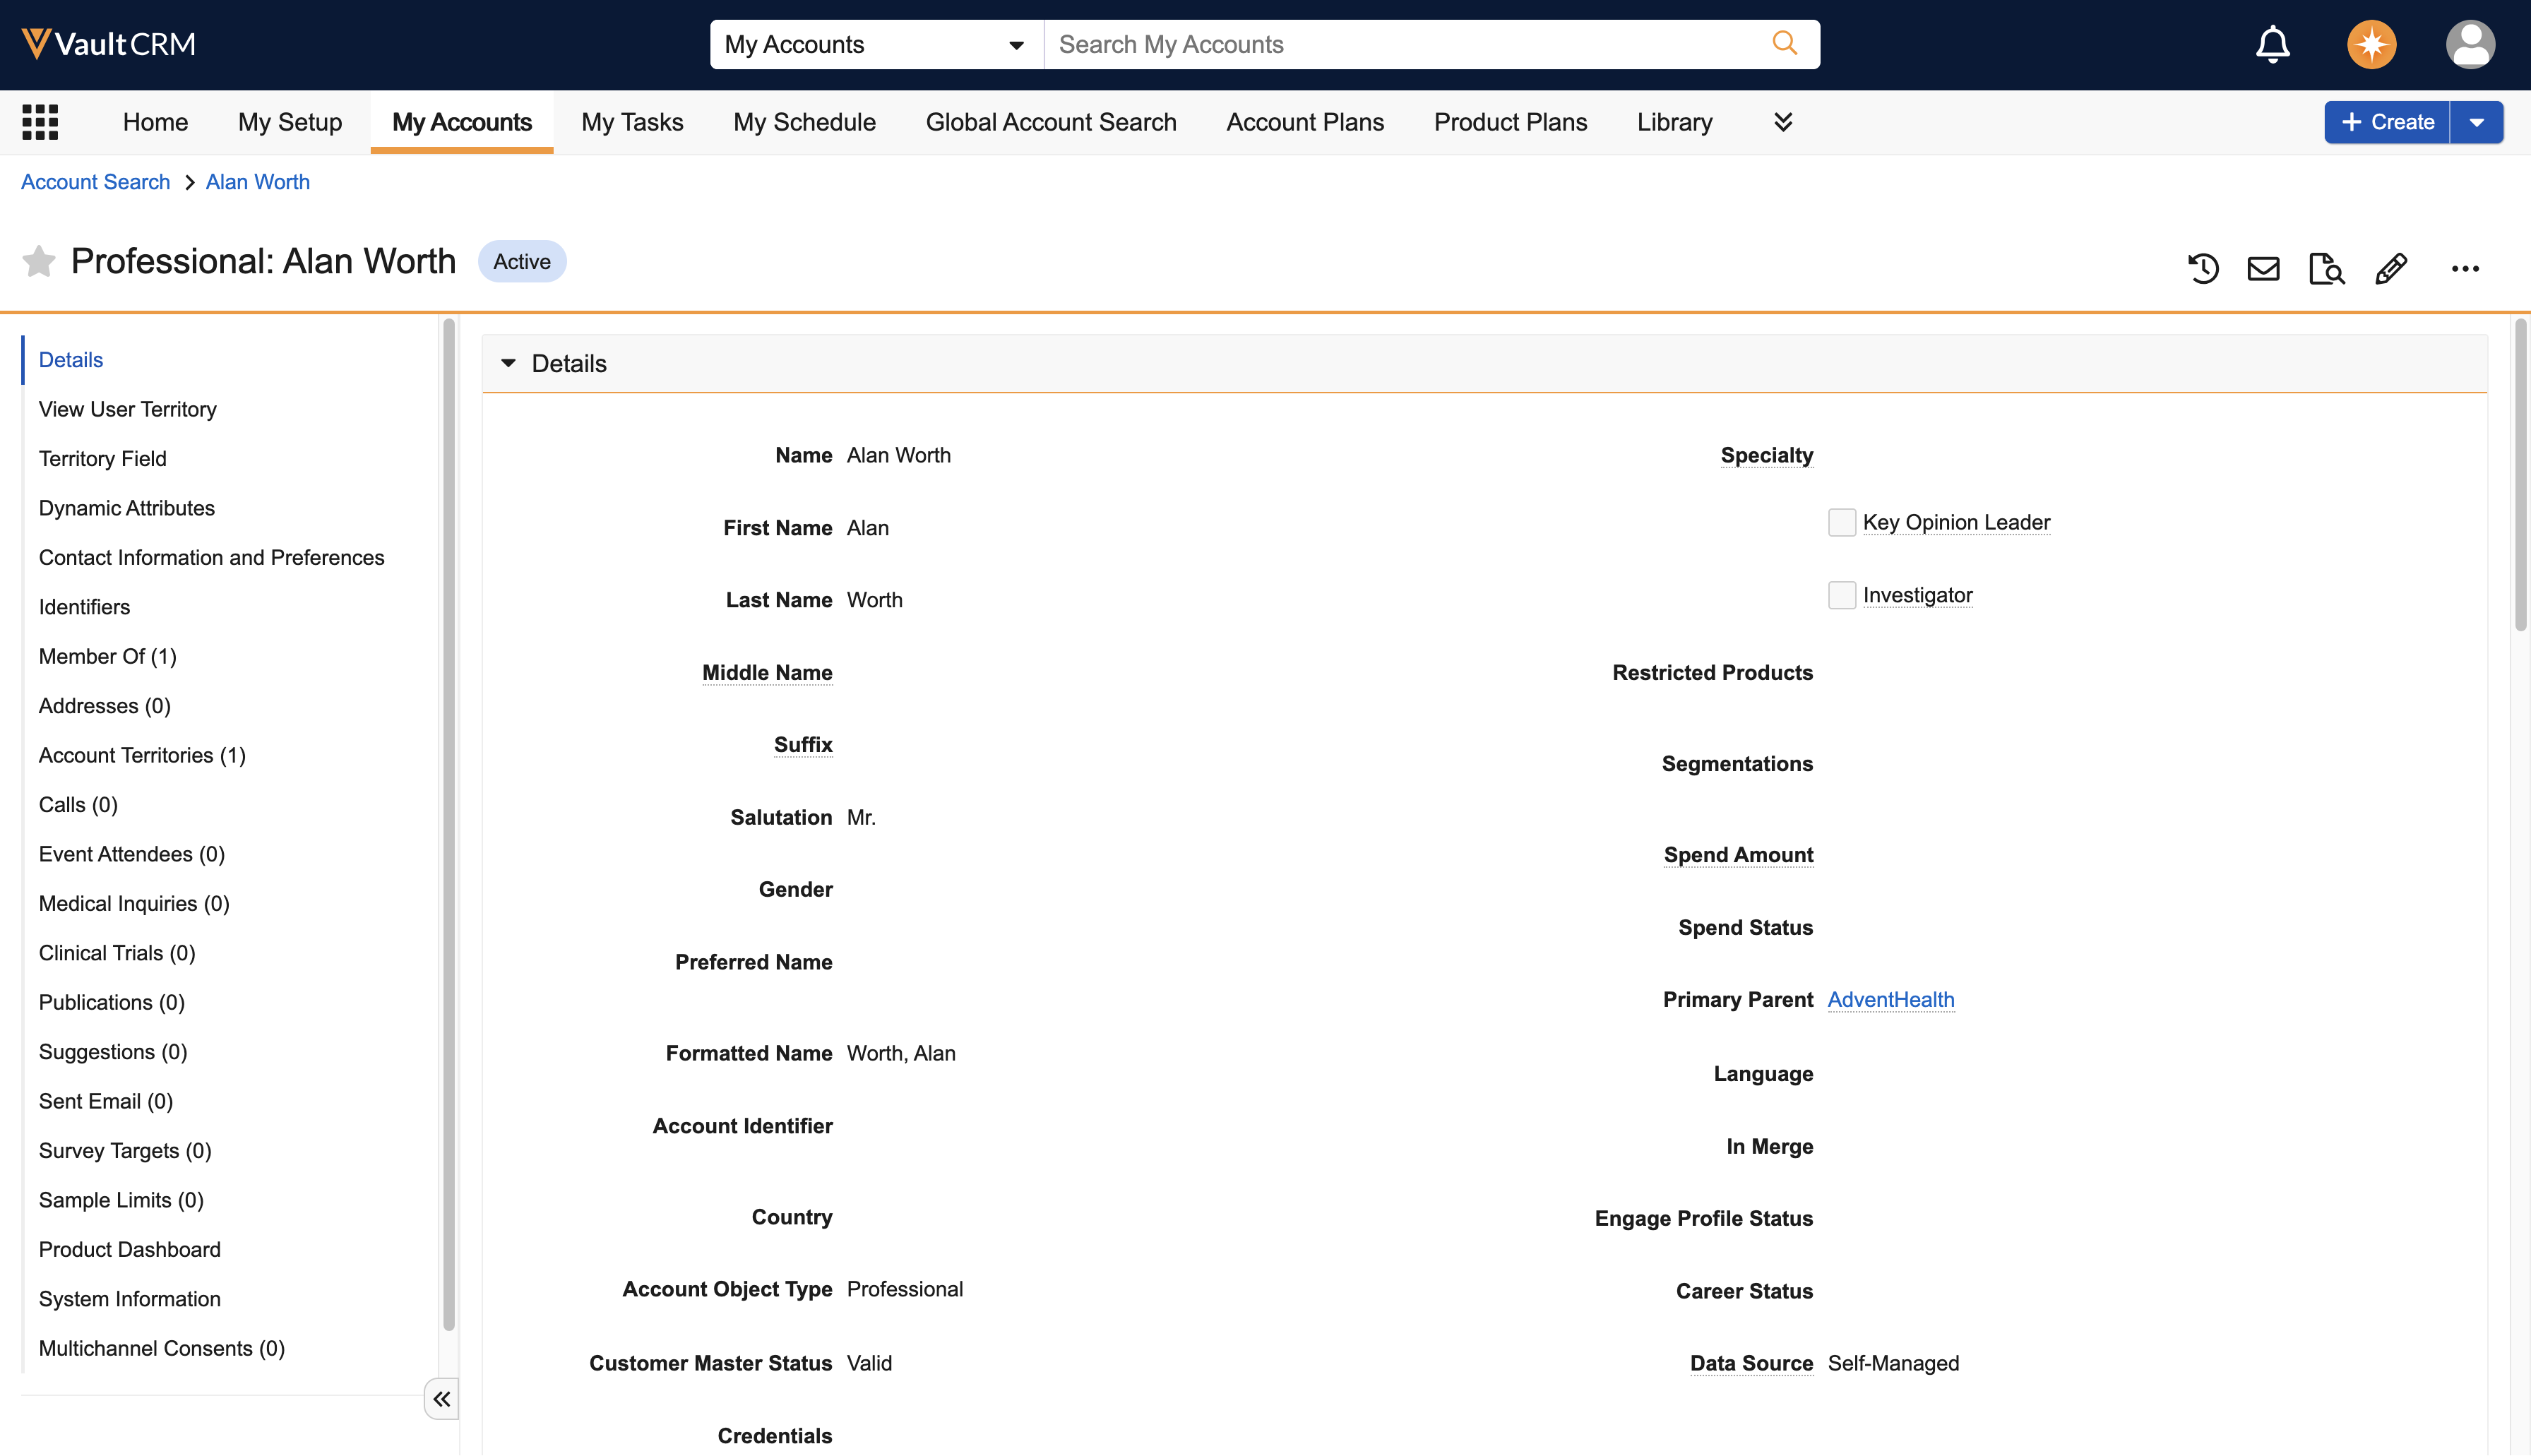Switch to the My Schedule tab
Image resolution: width=2531 pixels, height=1456 pixels.
[x=804, y=122]
